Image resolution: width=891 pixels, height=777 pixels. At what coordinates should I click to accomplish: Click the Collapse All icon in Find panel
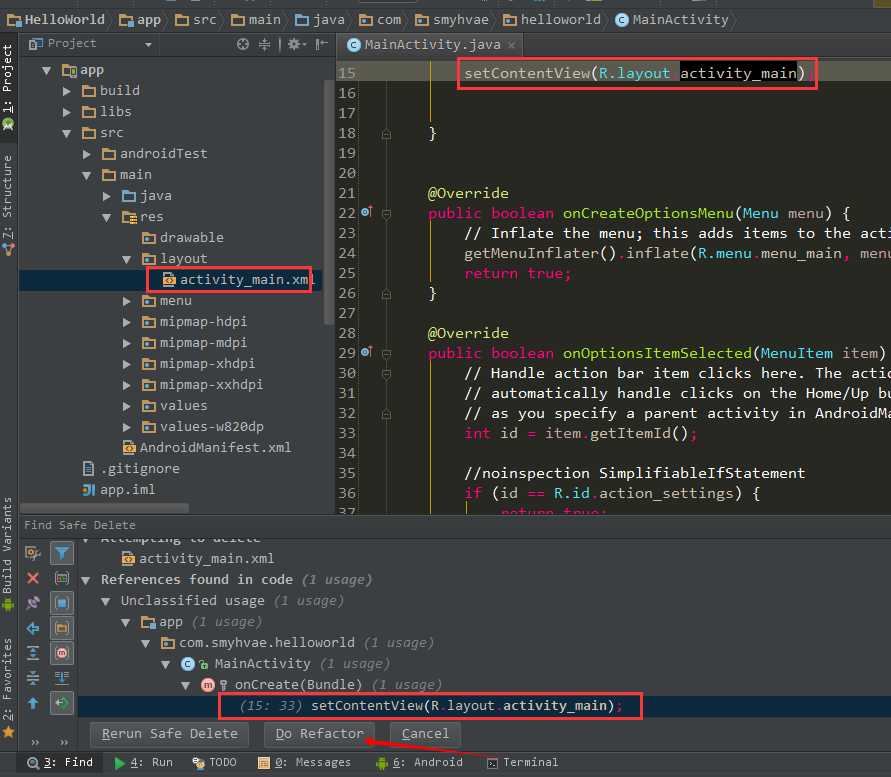(x=33, y=678)
